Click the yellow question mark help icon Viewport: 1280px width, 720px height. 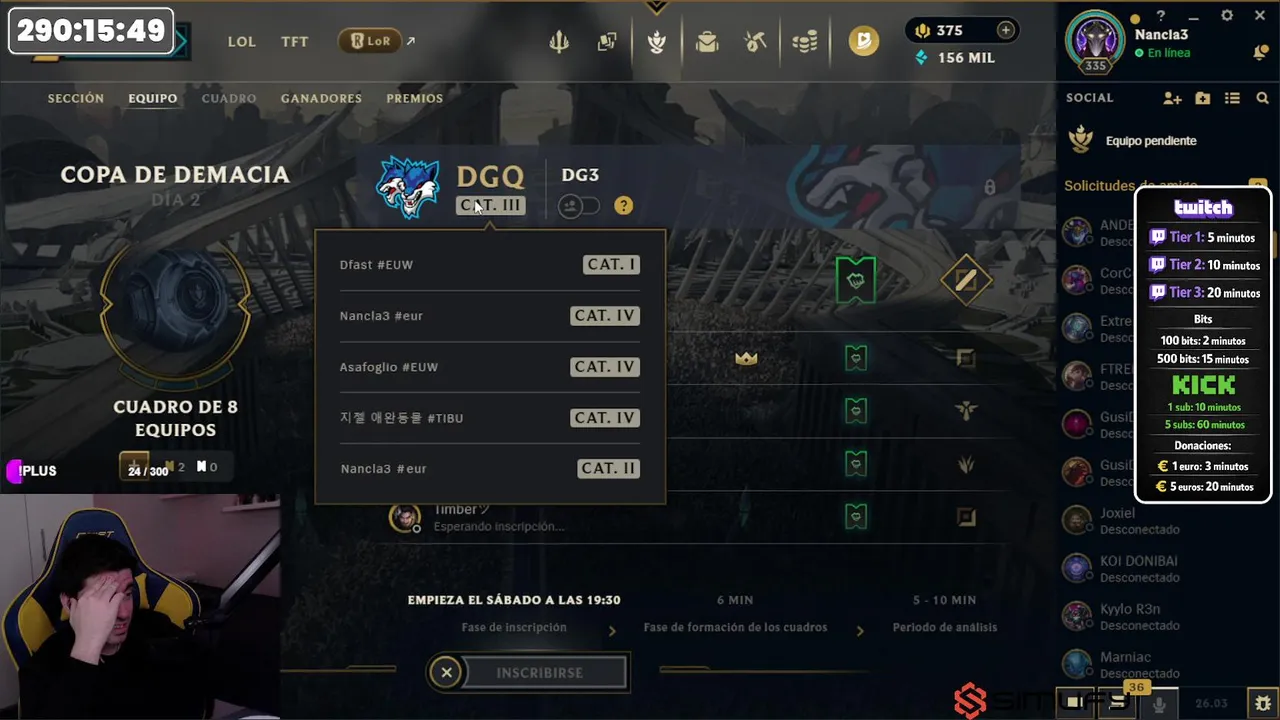[623, 206]
